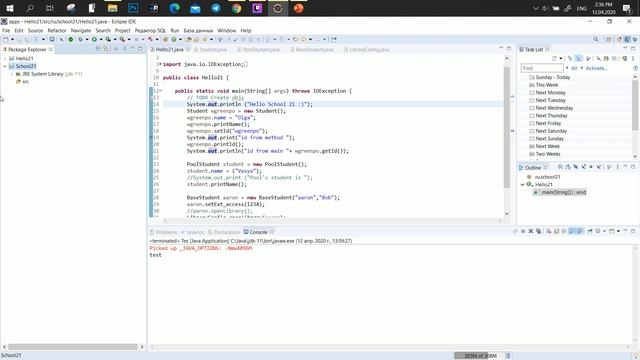
Task: Minimize the Package Explorer view
Action: point(132,49)
